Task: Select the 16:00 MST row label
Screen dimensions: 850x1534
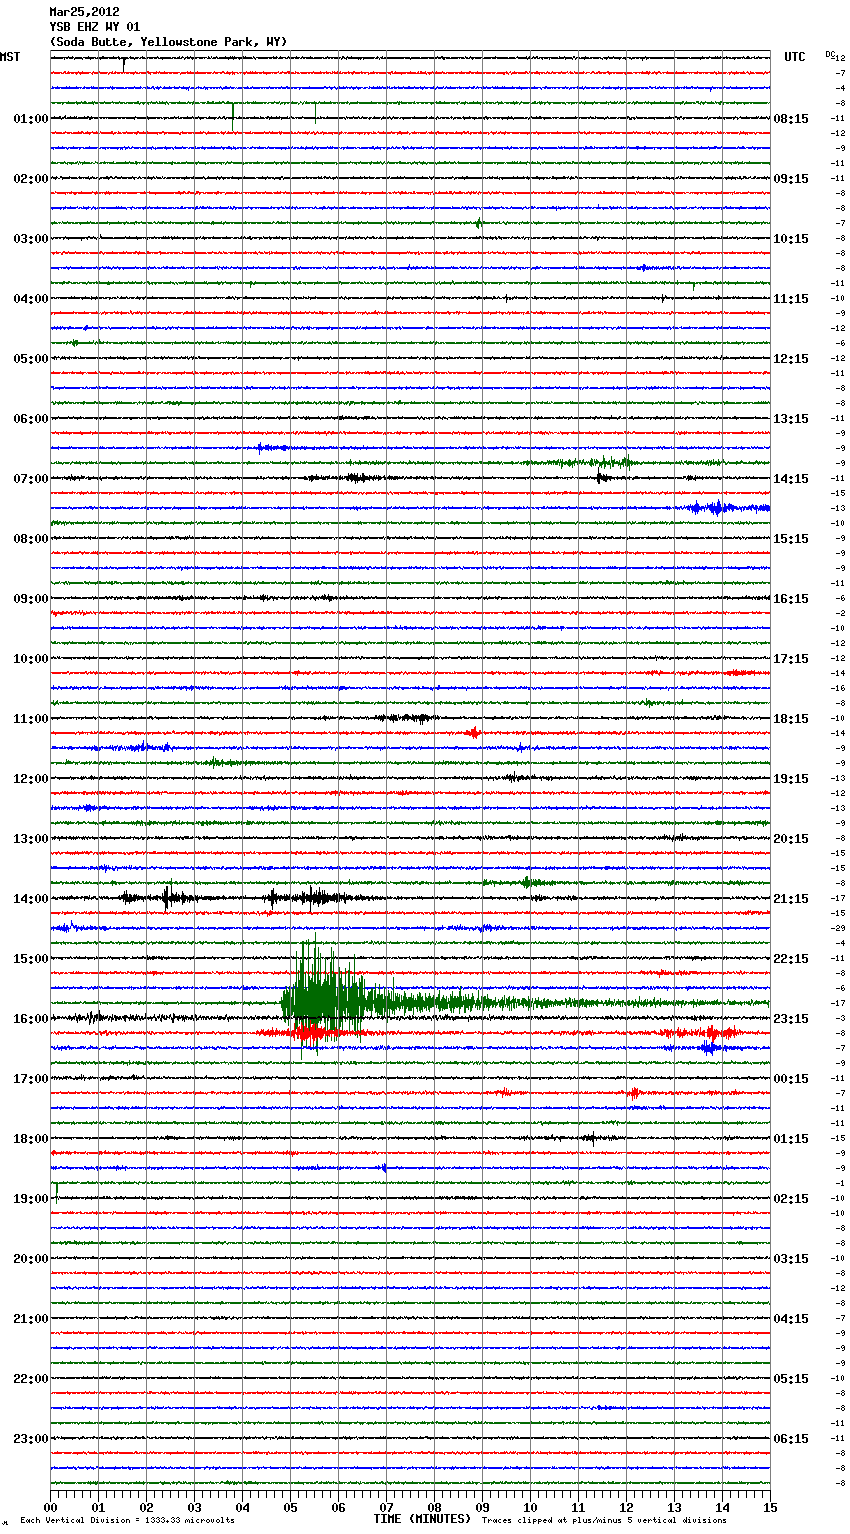Action: pos(31,1019)
